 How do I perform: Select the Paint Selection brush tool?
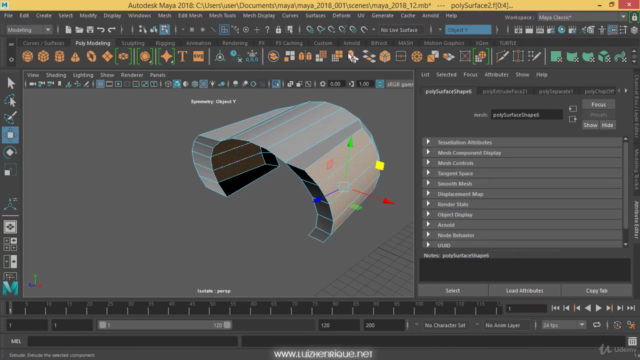coord(10,118)
